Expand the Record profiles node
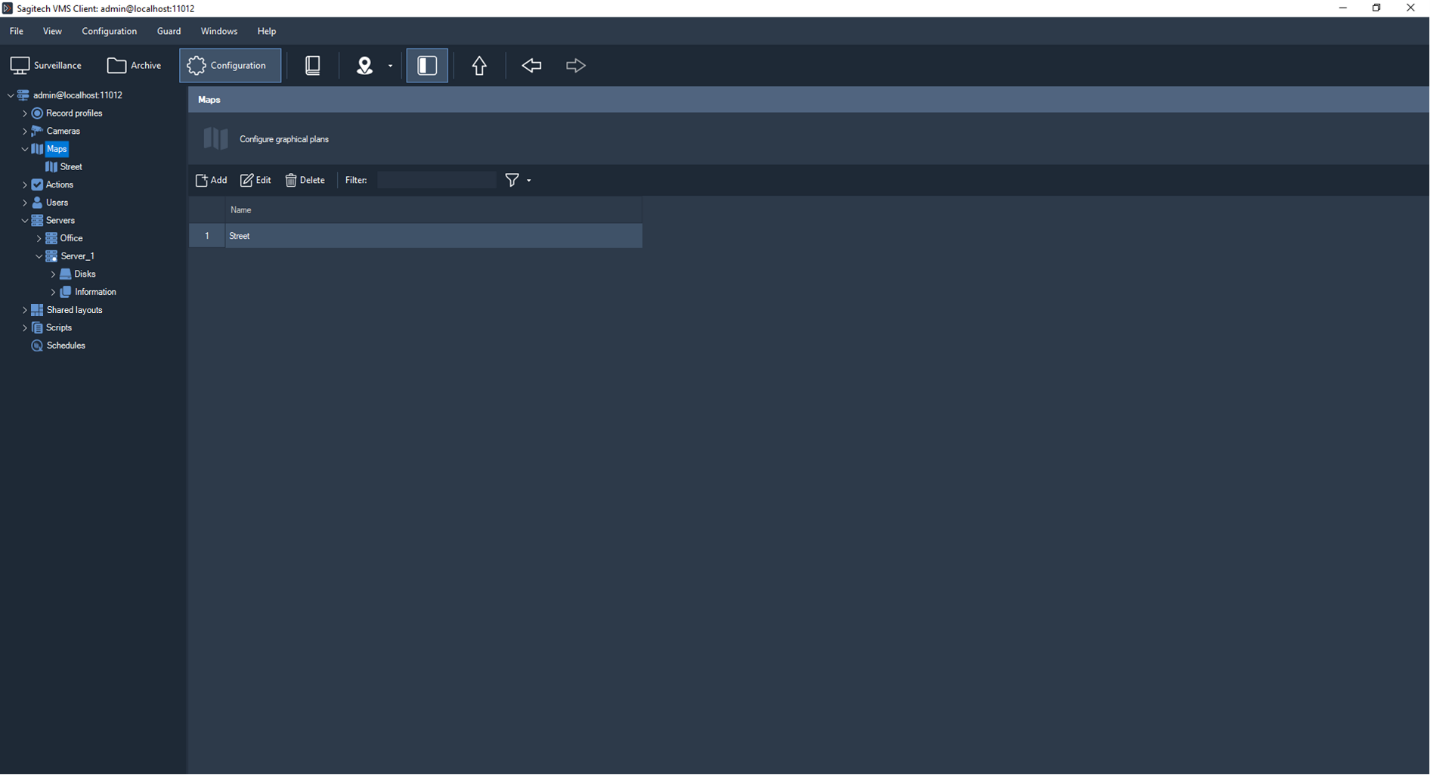Screen dimensions: 1430x775 (25, 113)
